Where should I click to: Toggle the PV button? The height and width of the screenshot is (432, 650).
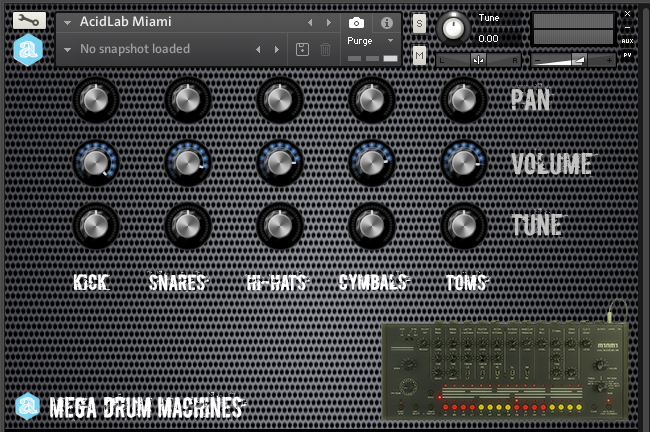click(x=627, y=55)
